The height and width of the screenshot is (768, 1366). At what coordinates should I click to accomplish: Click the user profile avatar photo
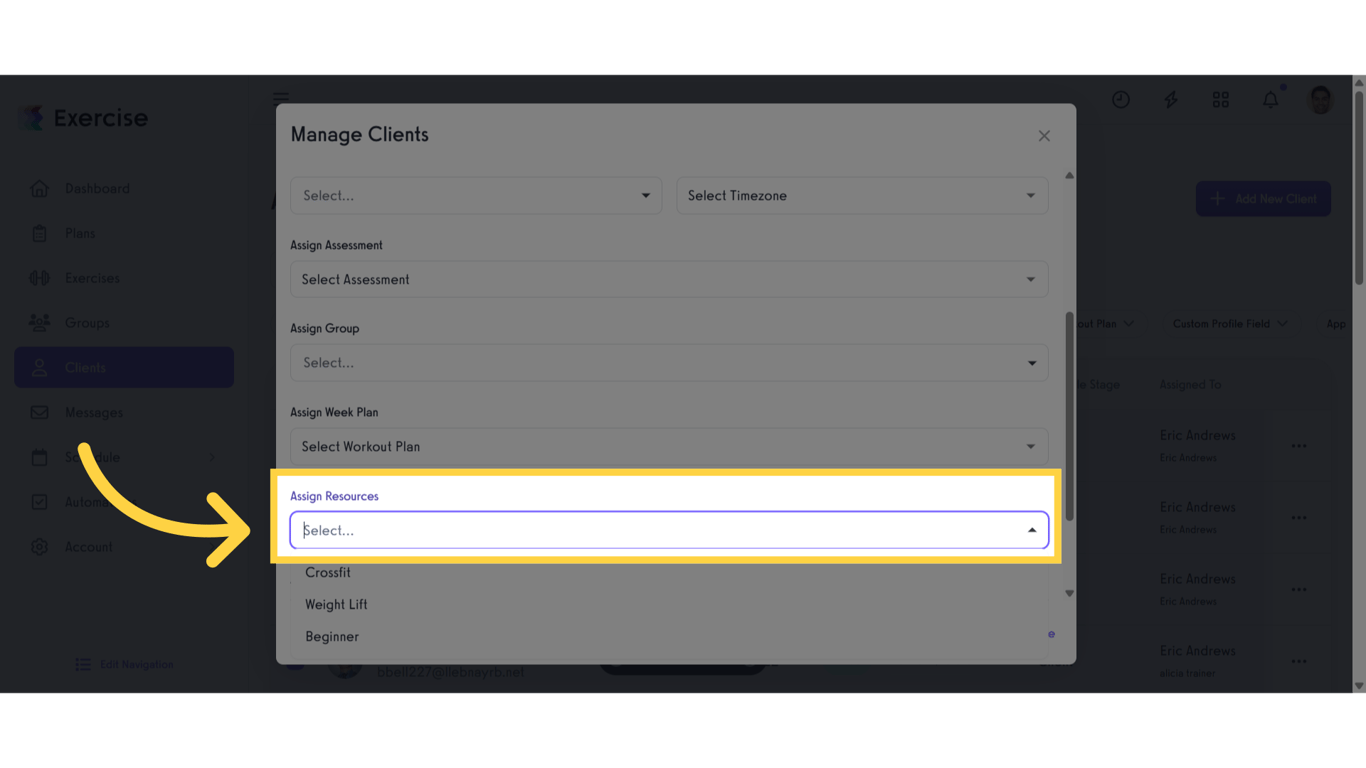coord(1320,99)
